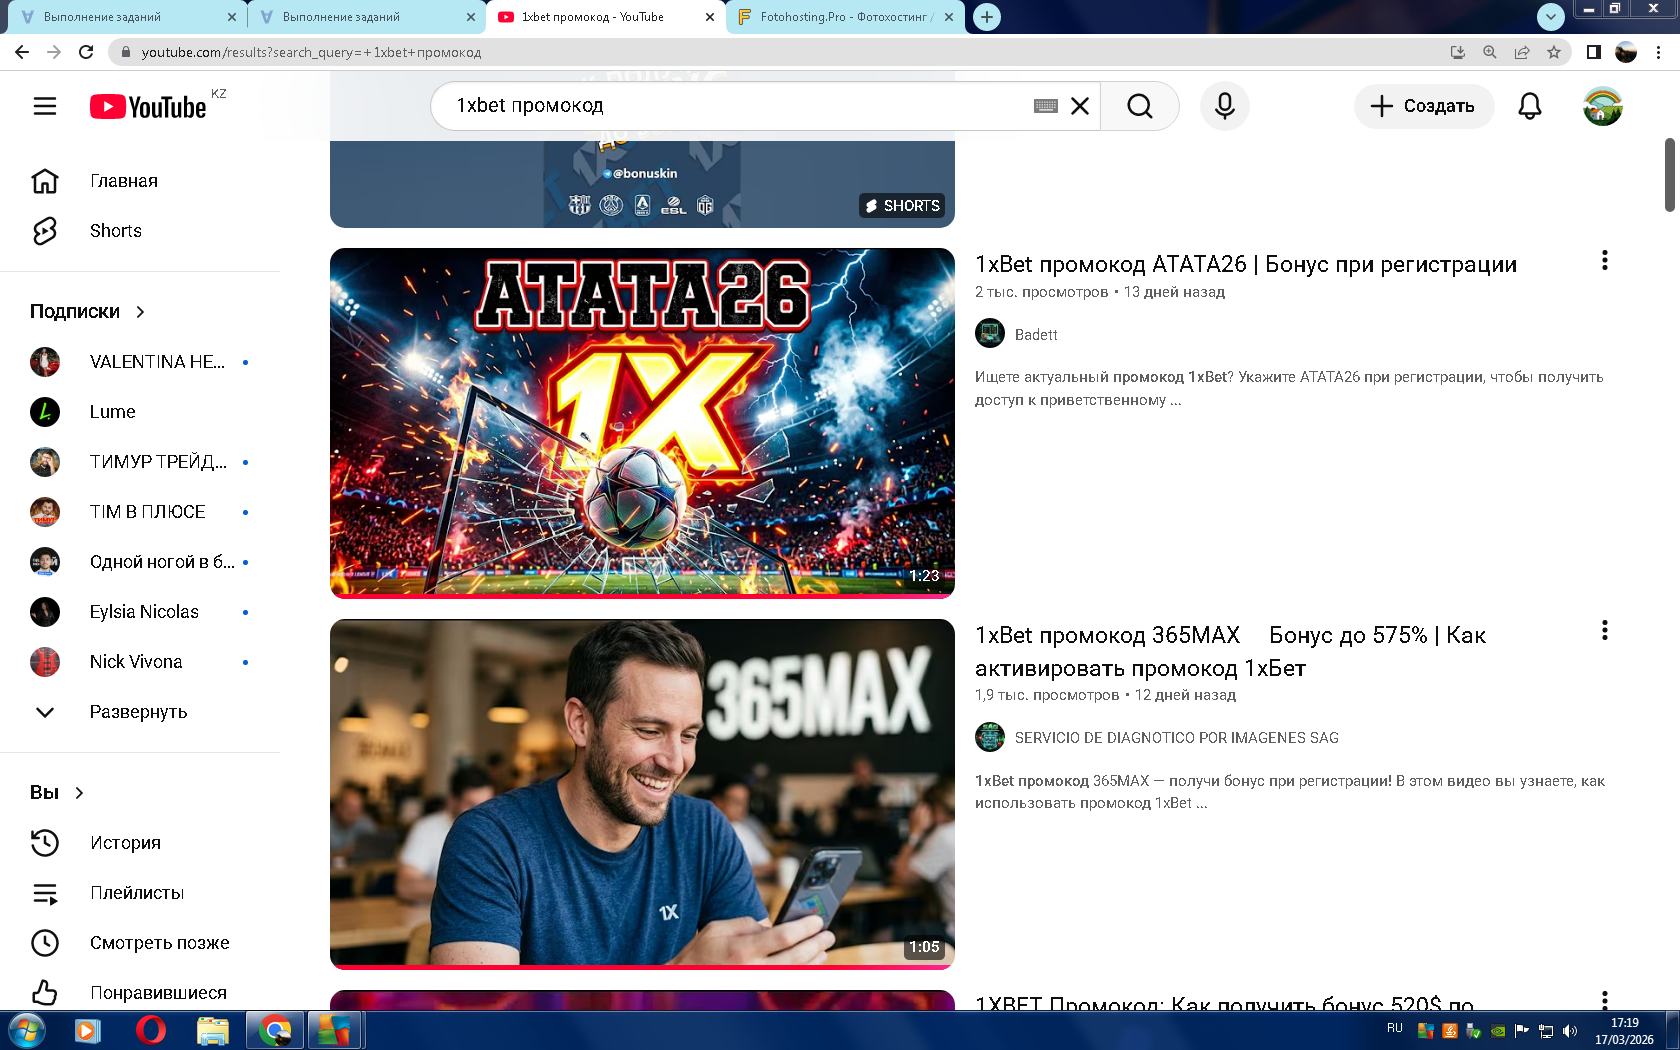Launch Opera from the taskbar
1680x1050 pixels.
(x=151, y=1030)
